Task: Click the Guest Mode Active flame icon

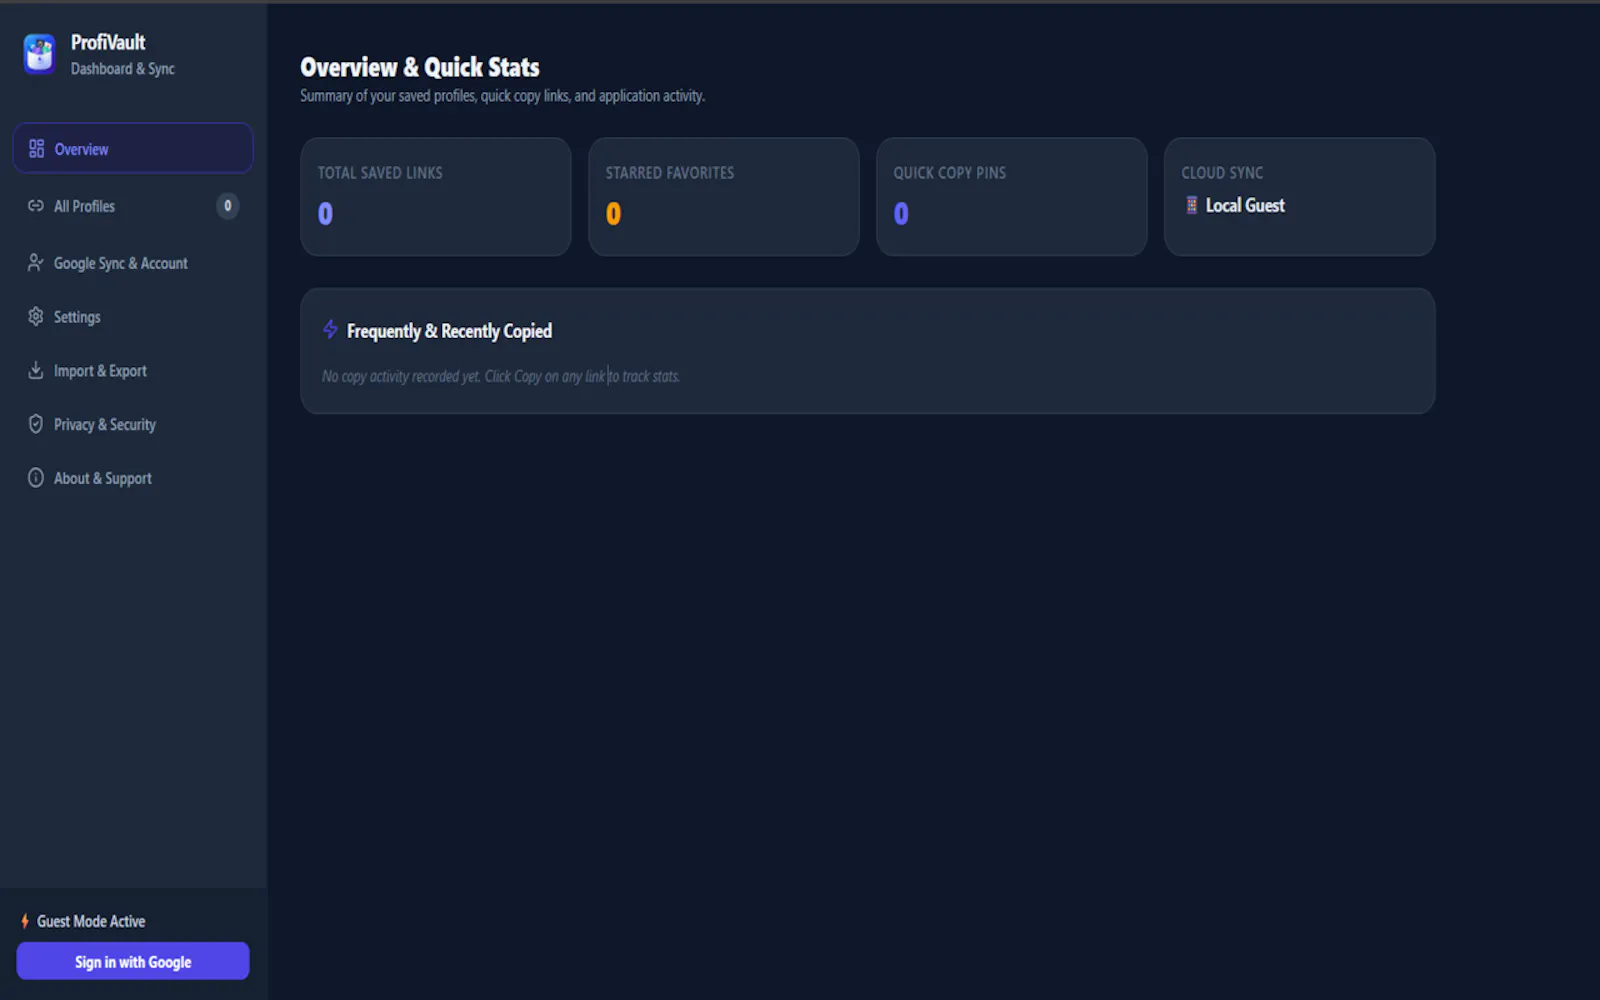Action: point(25,921)
